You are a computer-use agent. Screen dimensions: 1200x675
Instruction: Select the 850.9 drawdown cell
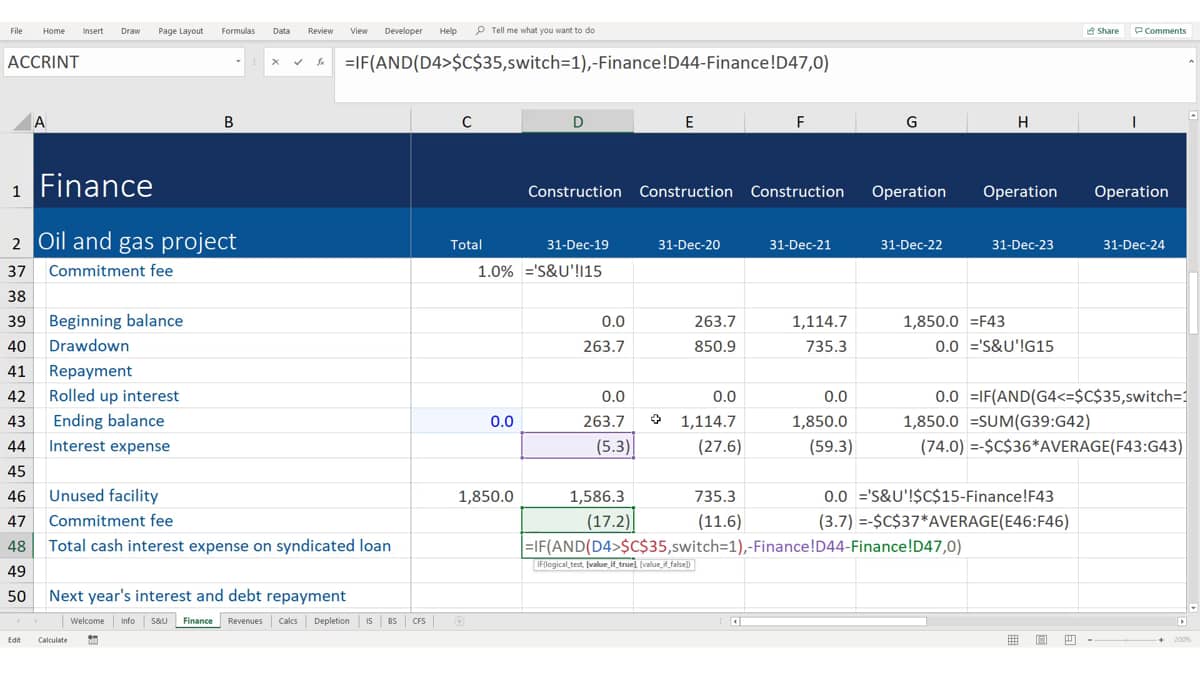click(x=689, y=346)
